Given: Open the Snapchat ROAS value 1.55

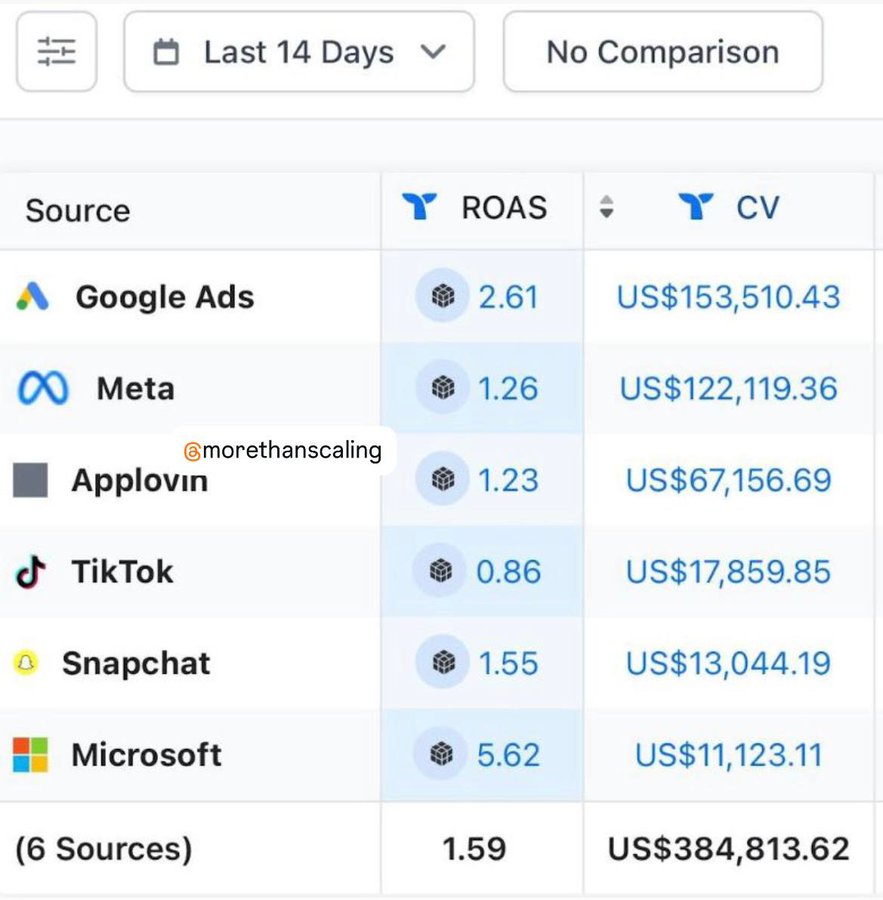Looking at the screenshot, I should click(x=509, y=664).
